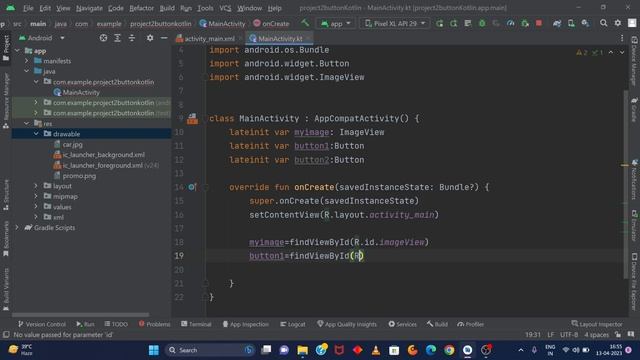Click the editor vertical scrollbar
Image resolution: width=640 pixels, height=360 pixels.
[x=626, y=184]
